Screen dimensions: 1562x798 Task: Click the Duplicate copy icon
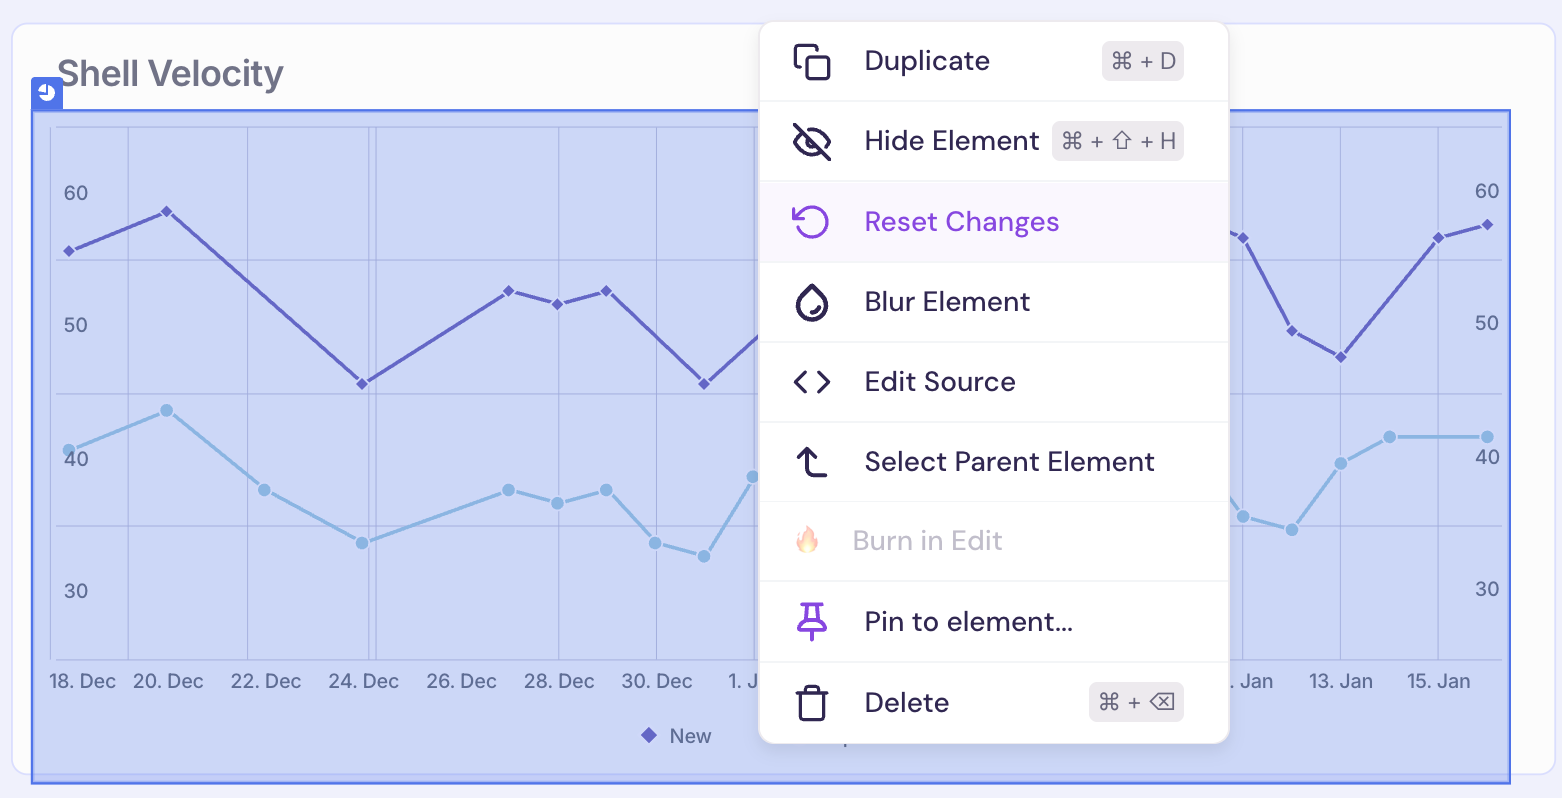[812, 61]
